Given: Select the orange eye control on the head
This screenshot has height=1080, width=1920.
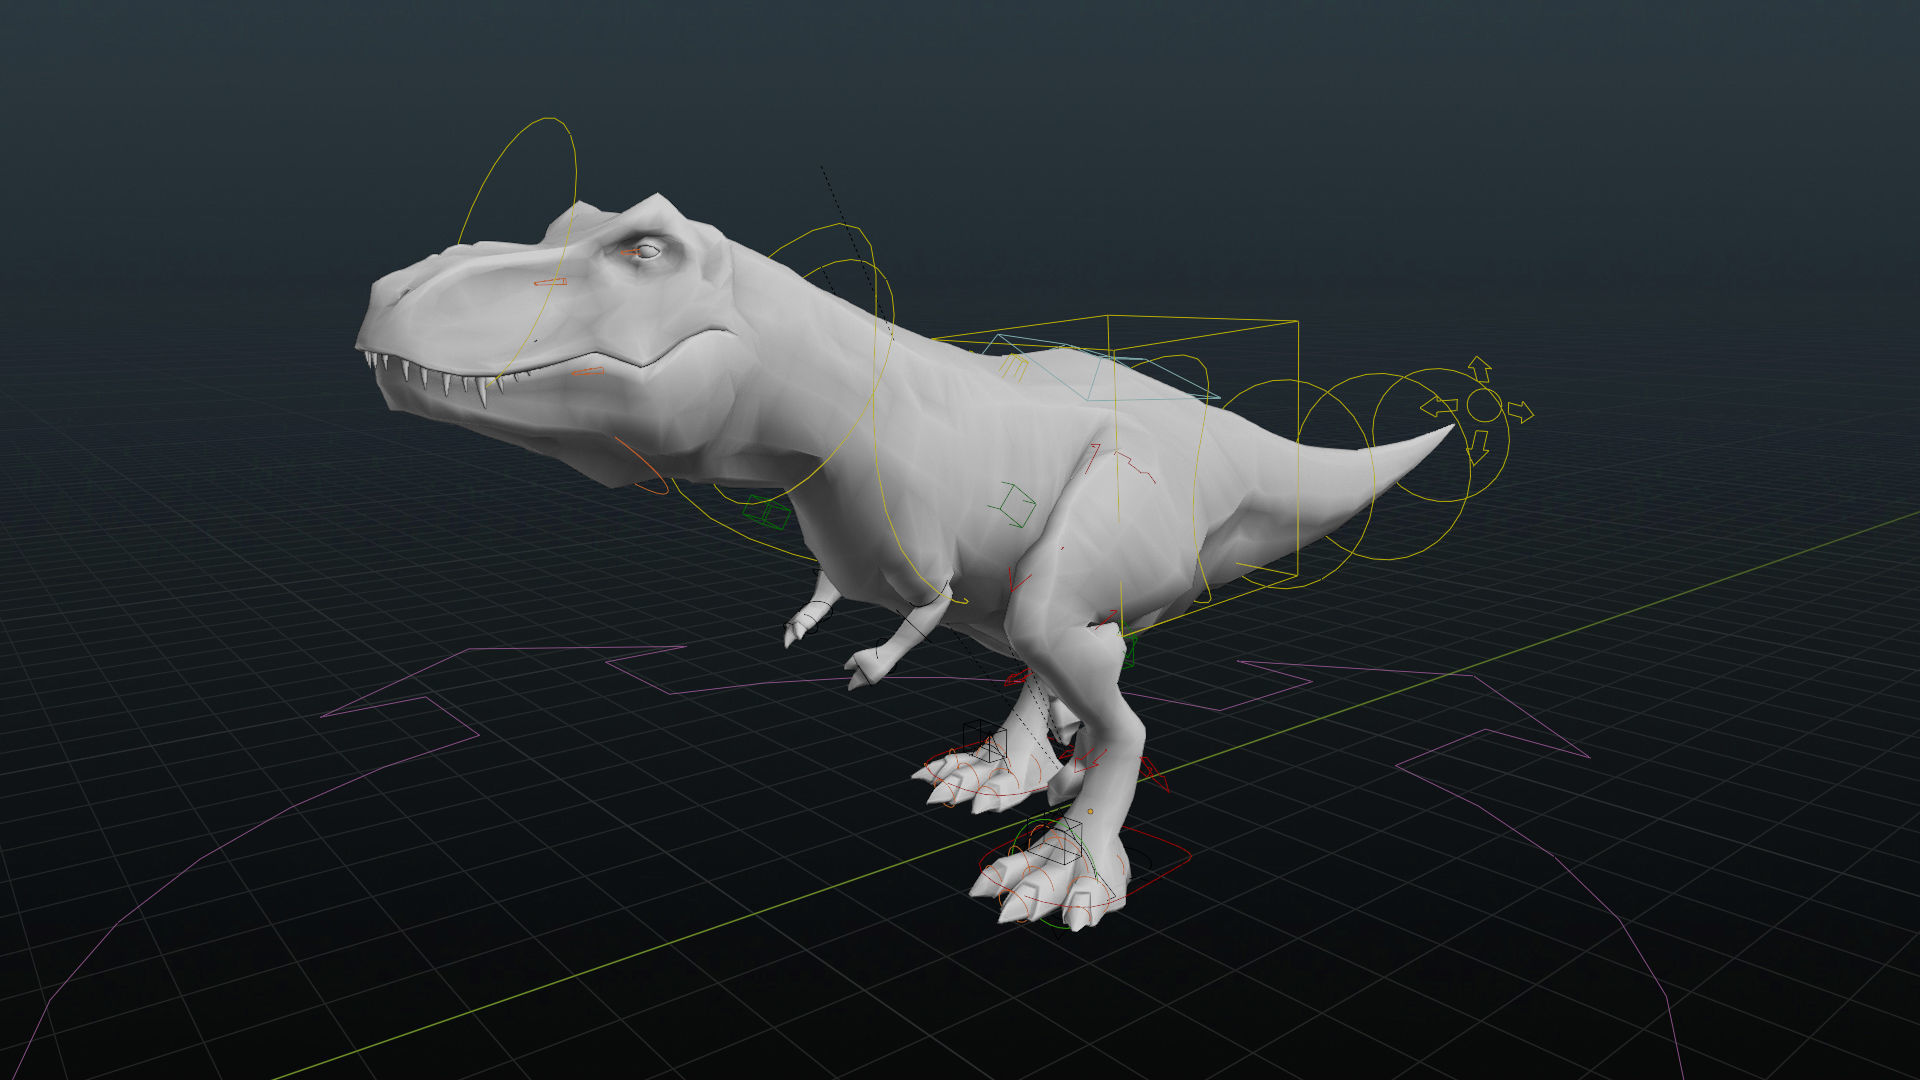Looking at the screenshot, I should (628, 252).
